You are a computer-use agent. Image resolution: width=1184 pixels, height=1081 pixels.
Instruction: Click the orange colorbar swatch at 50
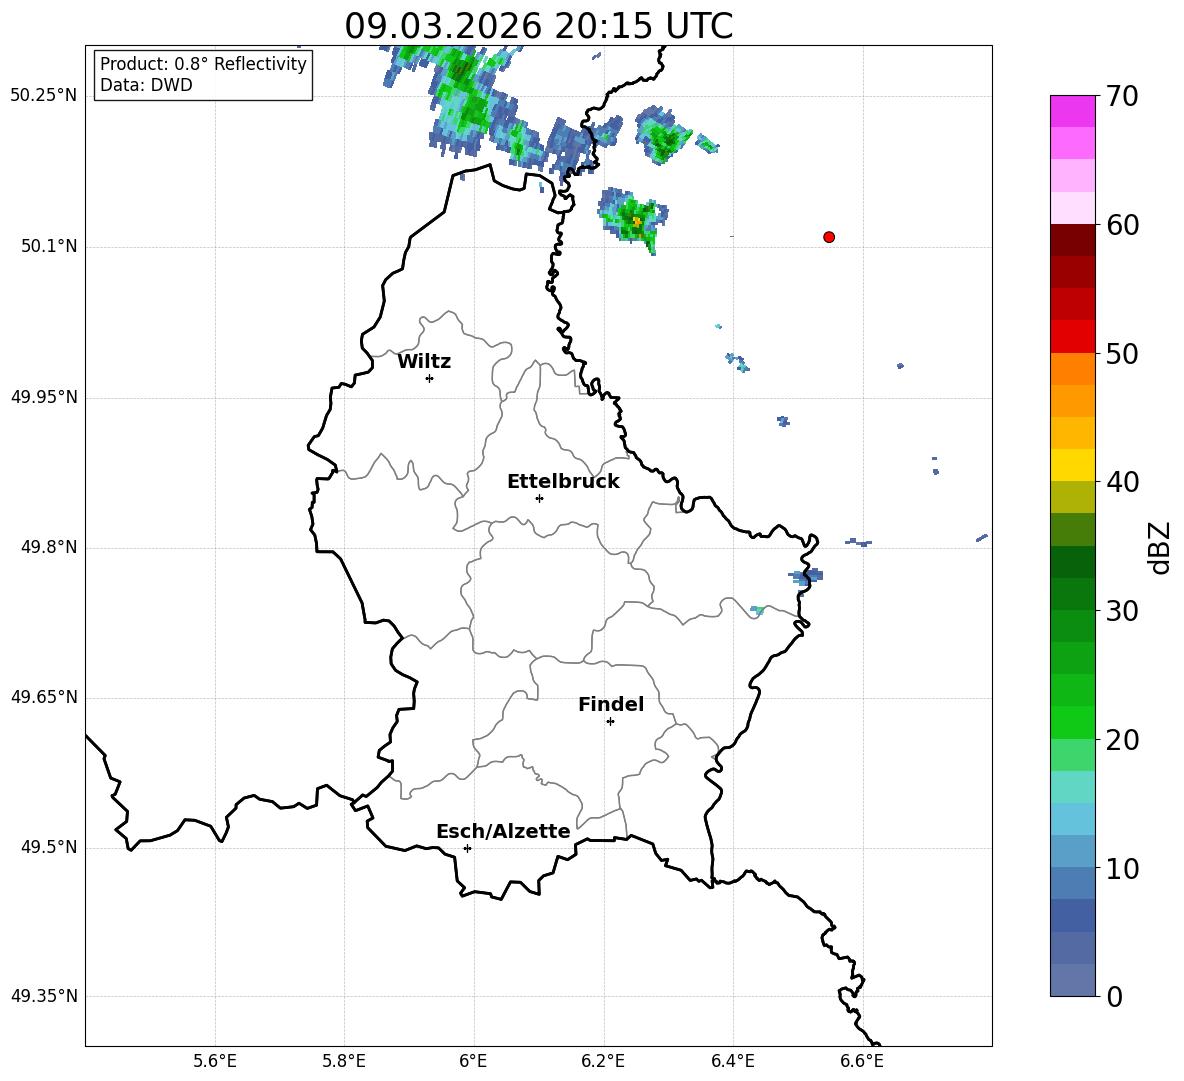coord(1073,369)
